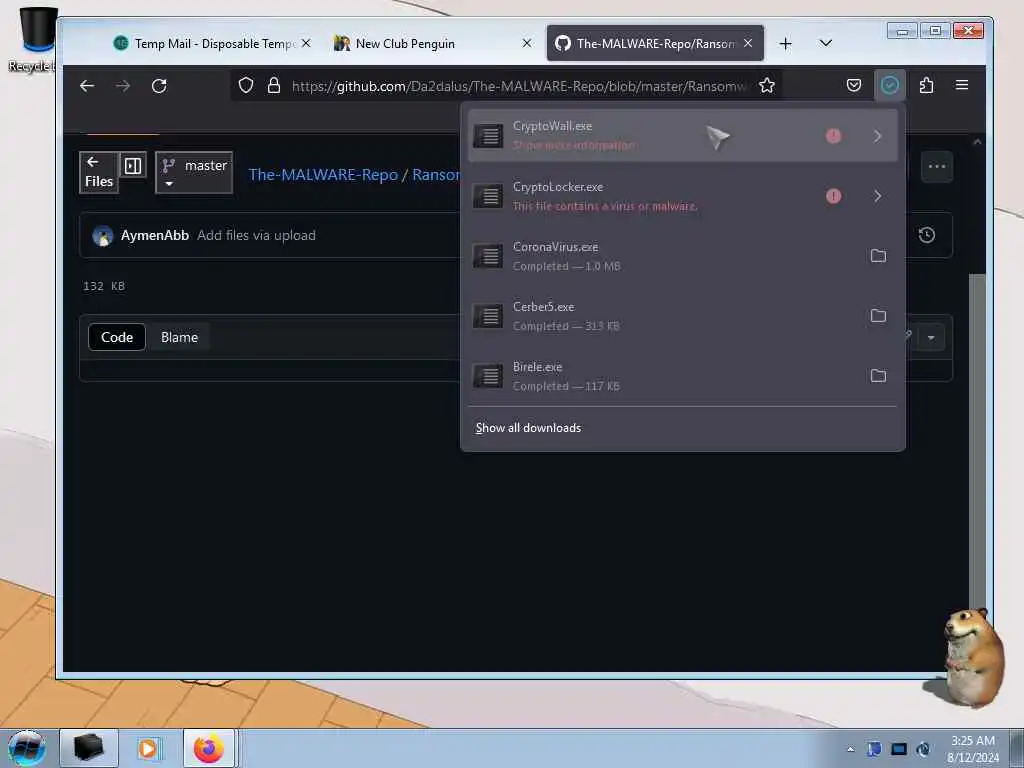Close the New Club Penguin tab
1024x768 pixels.
point(527,43)
